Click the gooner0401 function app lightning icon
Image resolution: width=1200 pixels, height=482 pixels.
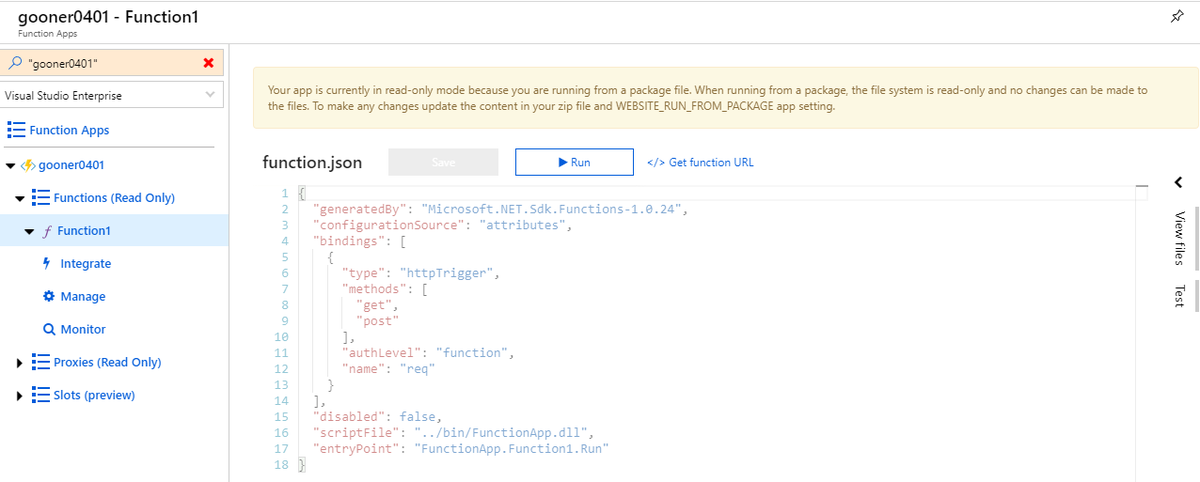click(x=28, y=165)
